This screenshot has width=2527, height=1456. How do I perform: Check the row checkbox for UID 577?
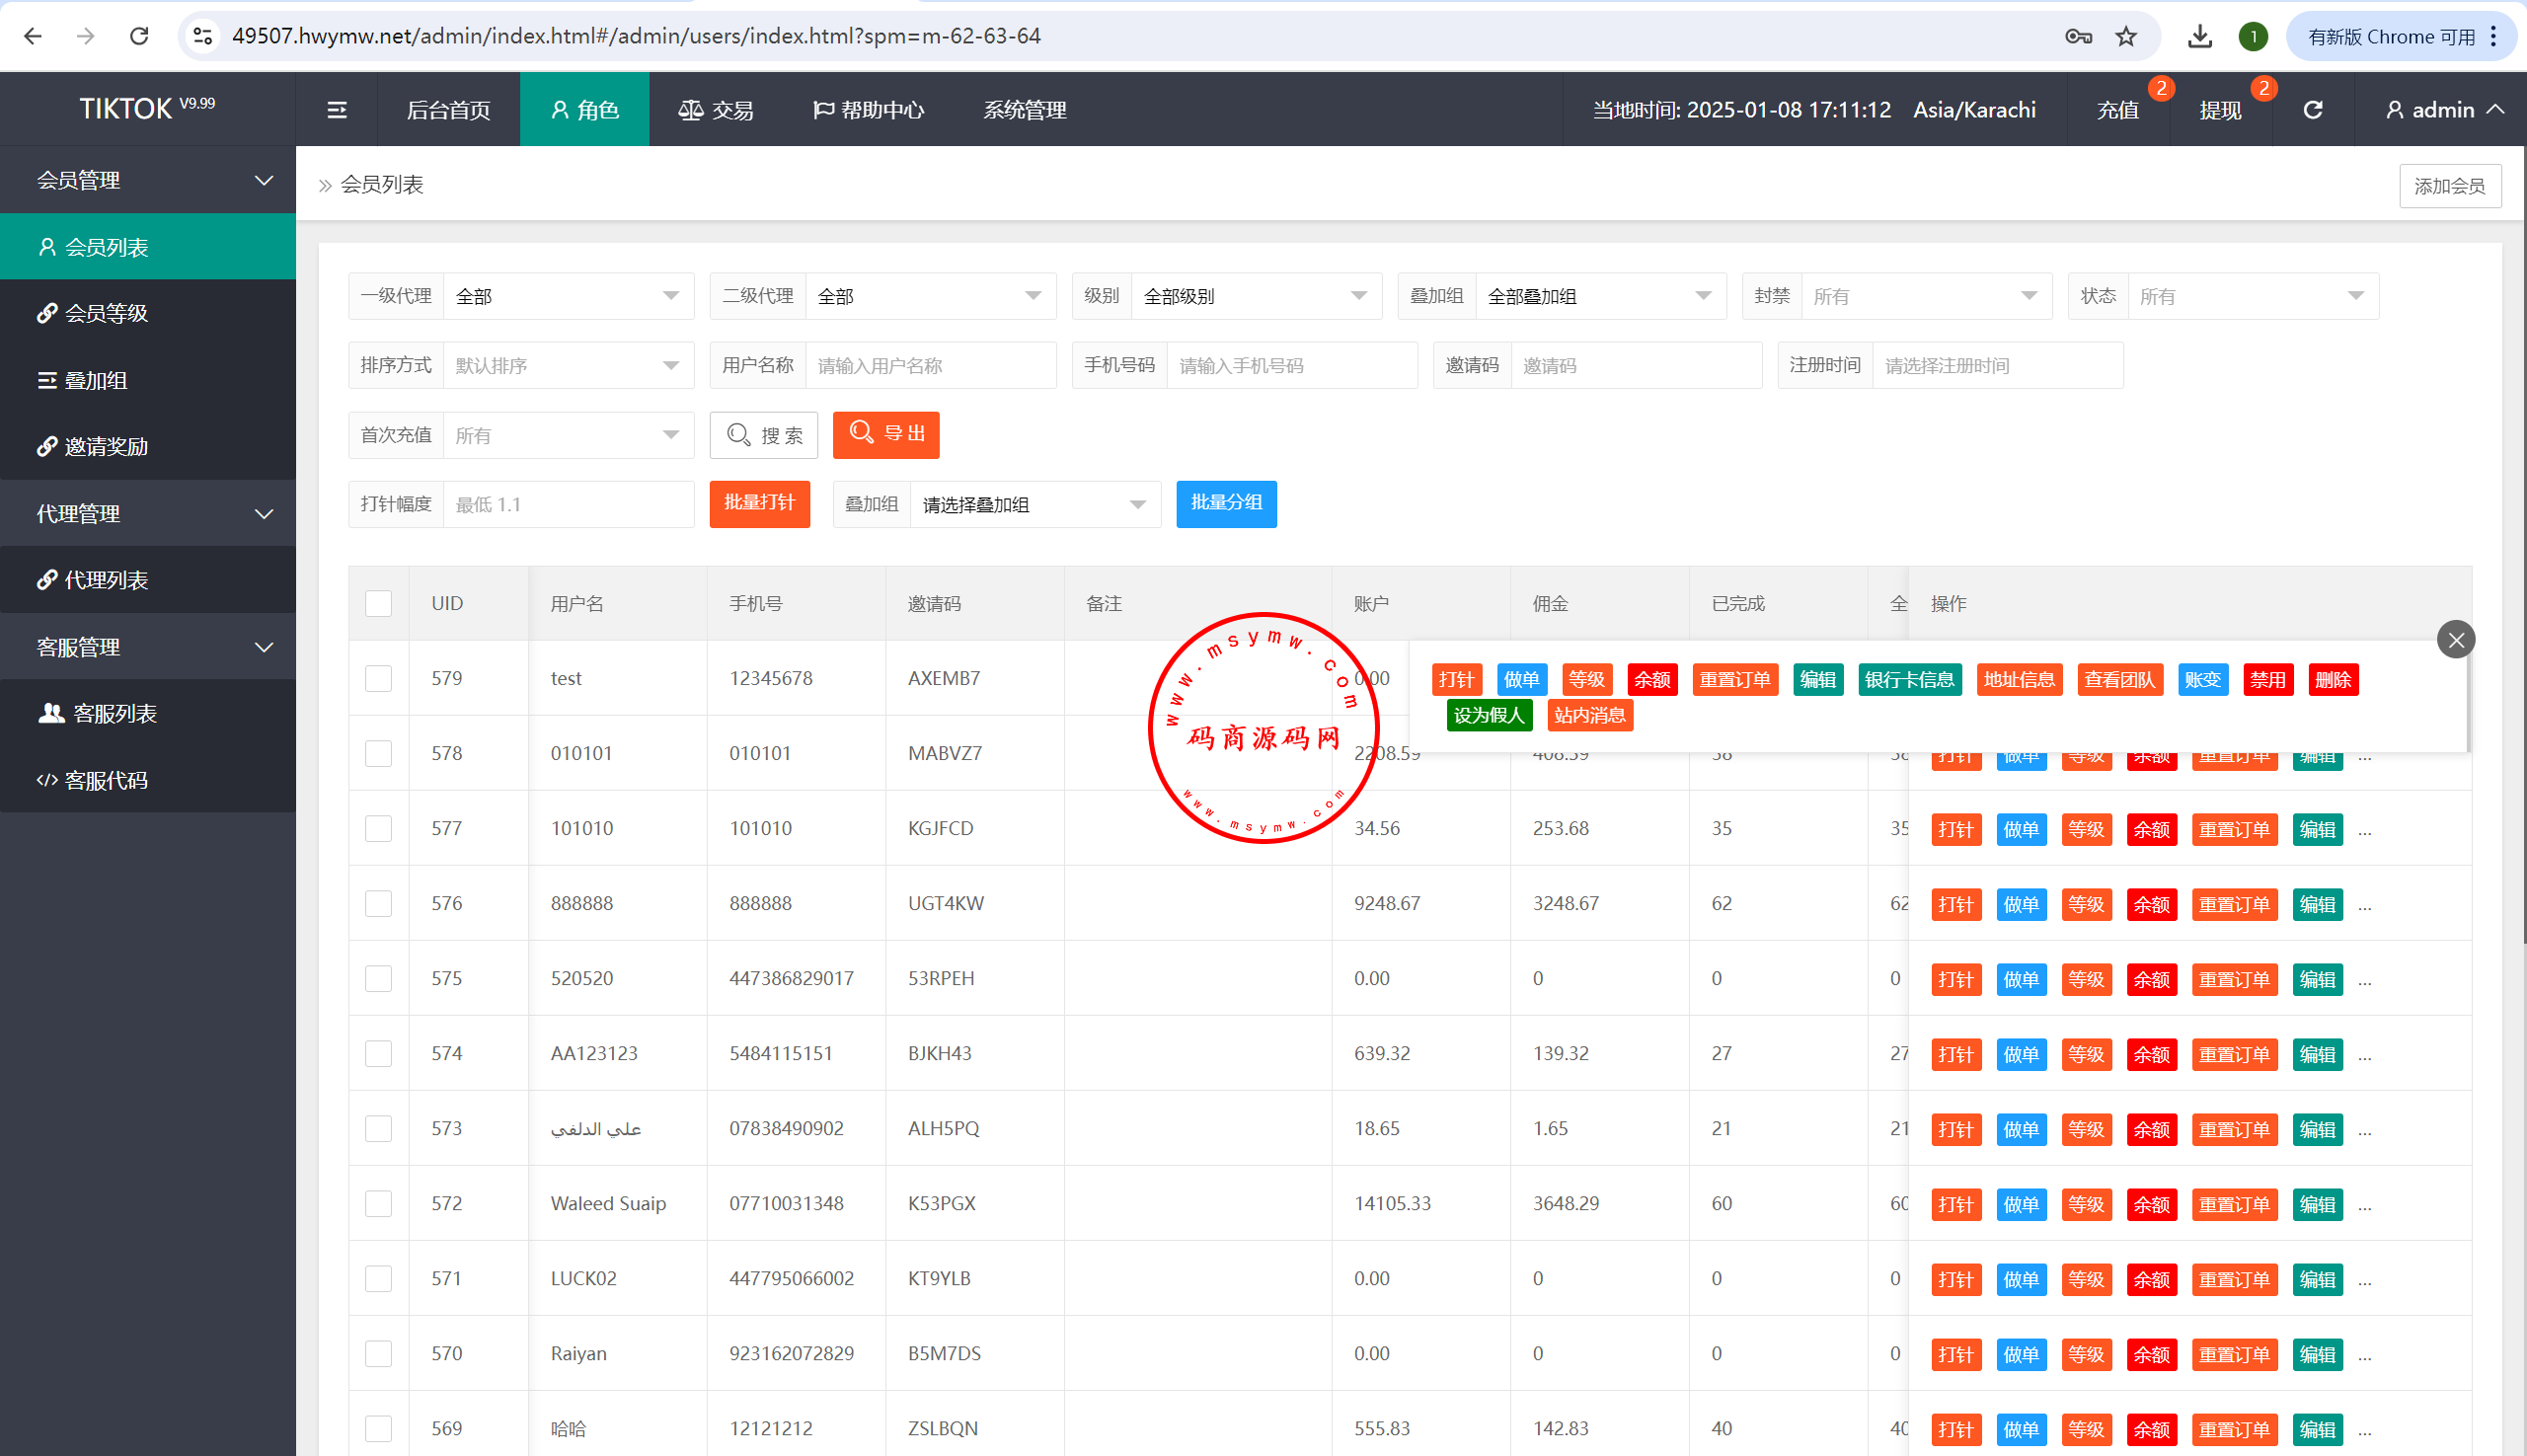(x=378, y=829)
